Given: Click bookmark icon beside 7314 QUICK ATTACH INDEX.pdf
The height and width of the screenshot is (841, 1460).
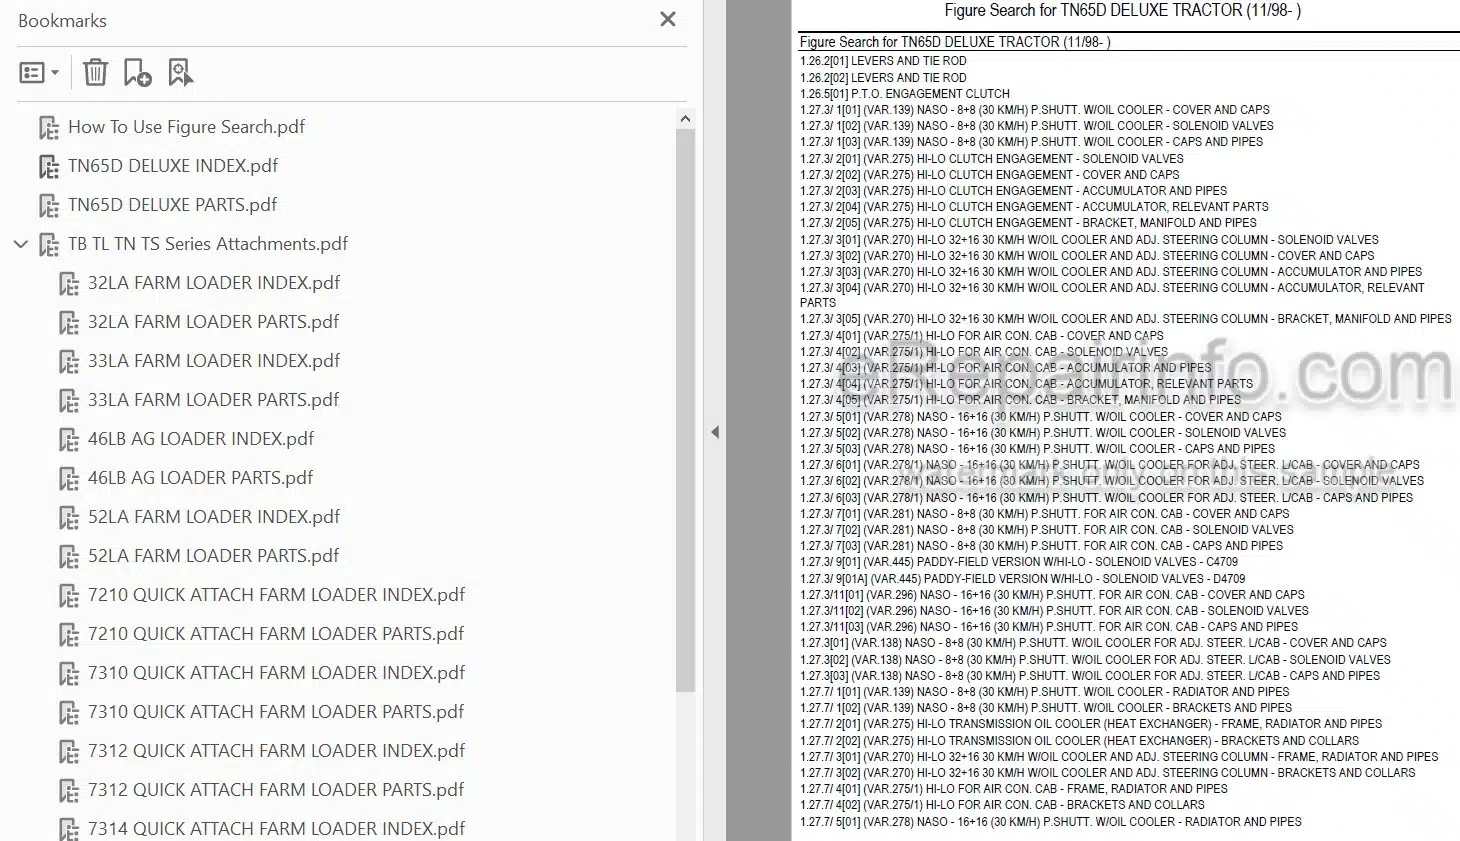Looking at the screenshot, I should pyautogui.click(x=69, y=830).
